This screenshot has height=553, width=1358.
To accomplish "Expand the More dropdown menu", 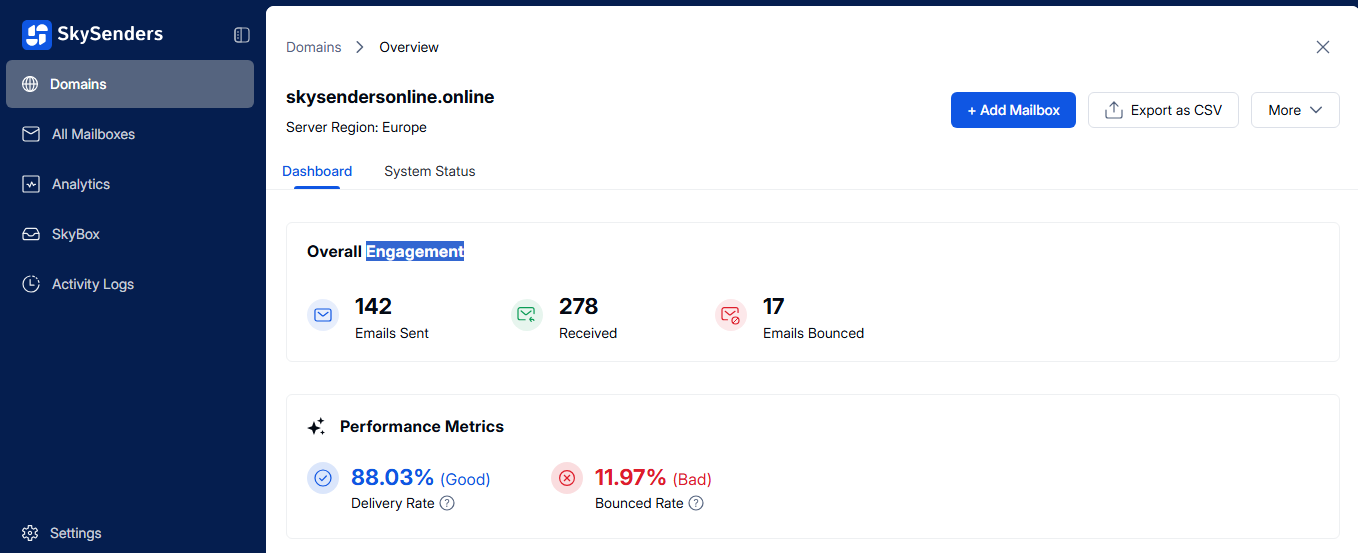I will click(1295, 110).
